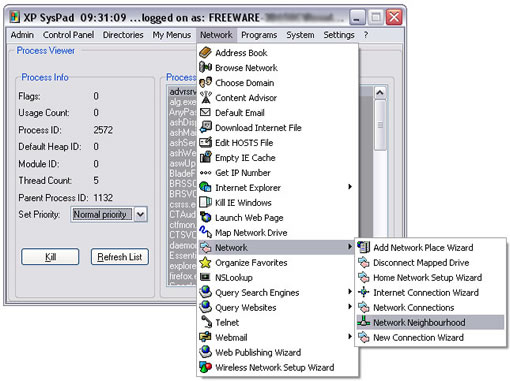This screenshot has height=381, width=510.
Task: Click the Query Search Engines globe icon
Action: 205,292
